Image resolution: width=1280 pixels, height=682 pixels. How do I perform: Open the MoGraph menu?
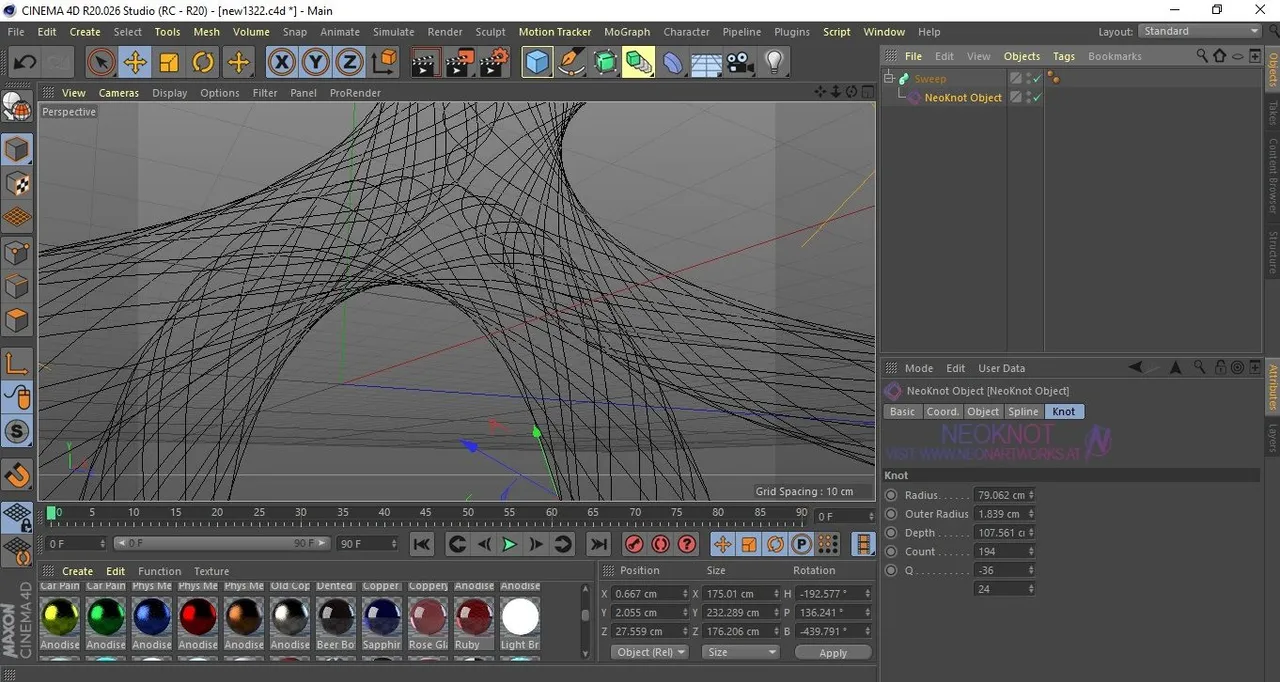pyautogui.click(x=627, y=32)
